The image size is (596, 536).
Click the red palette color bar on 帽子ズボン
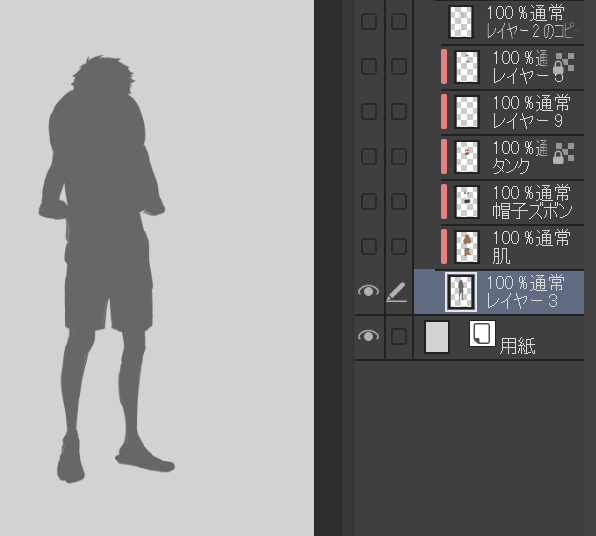tap(444, 201)
